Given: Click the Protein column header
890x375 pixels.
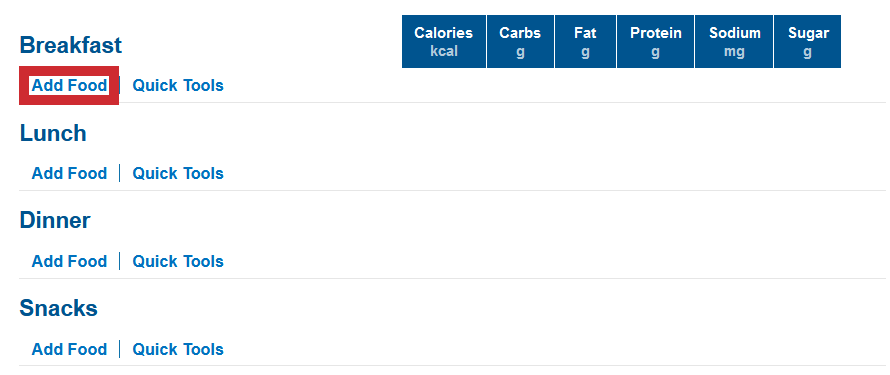Looking at the screenshot, I should pos(656,41).
